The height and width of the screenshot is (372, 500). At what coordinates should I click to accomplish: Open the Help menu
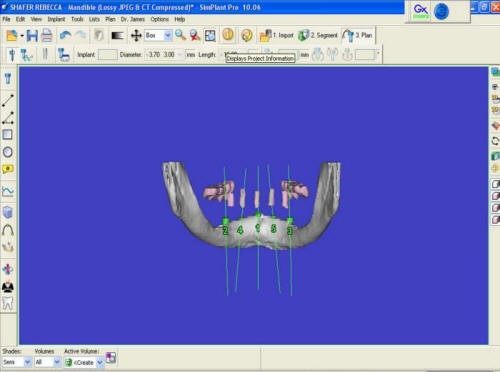180,19
